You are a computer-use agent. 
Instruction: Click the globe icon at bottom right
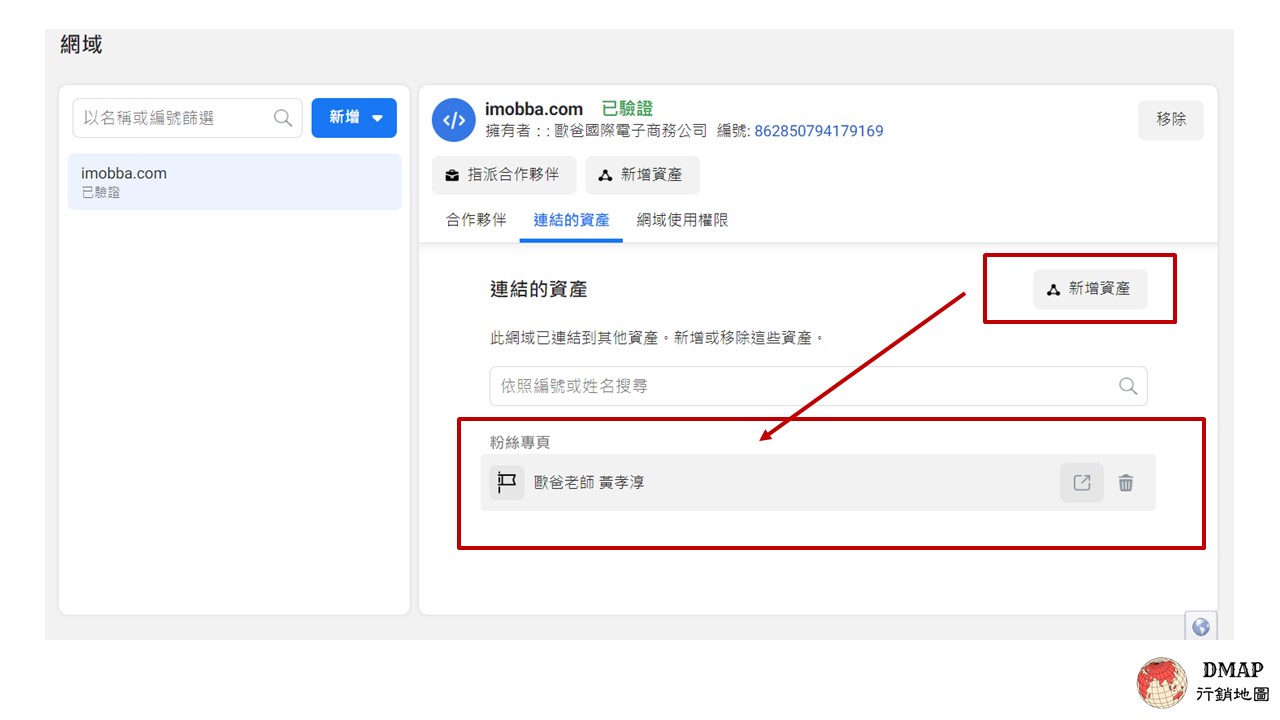coord(1201,627)
